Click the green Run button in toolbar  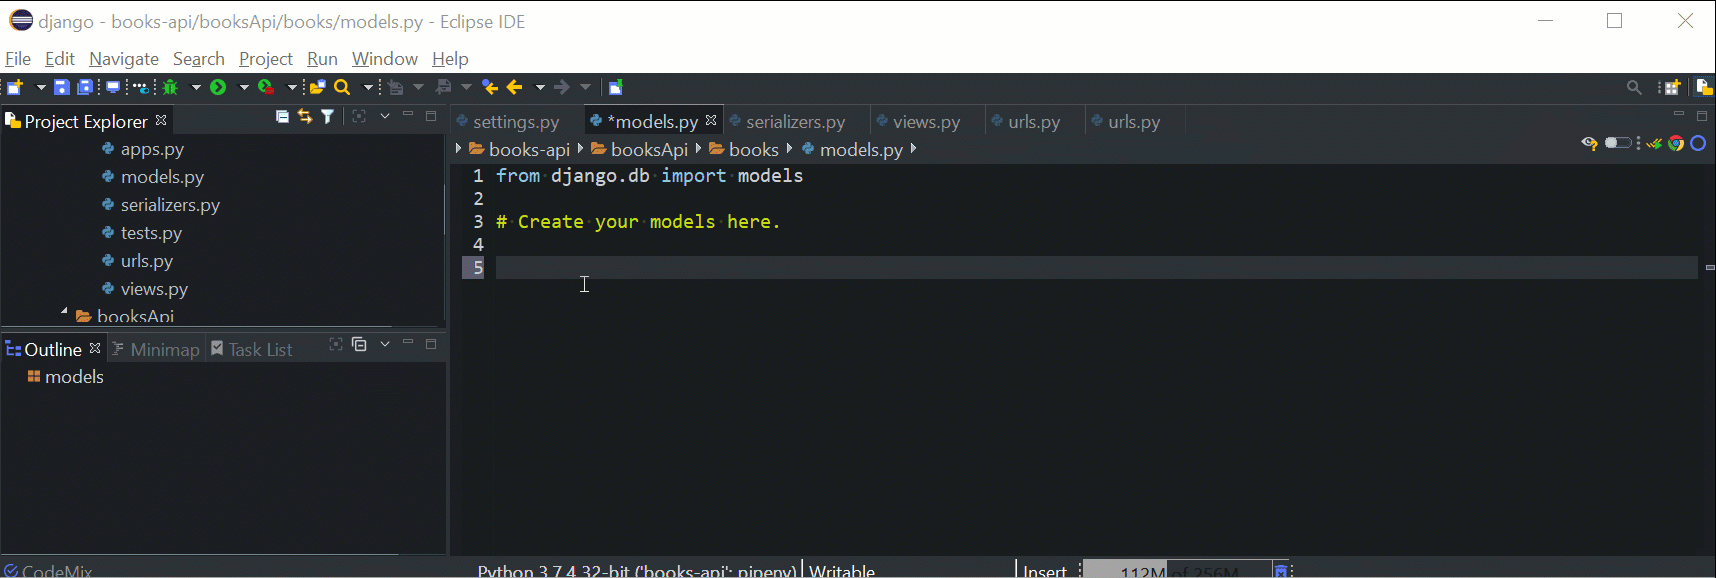[218, 88]
